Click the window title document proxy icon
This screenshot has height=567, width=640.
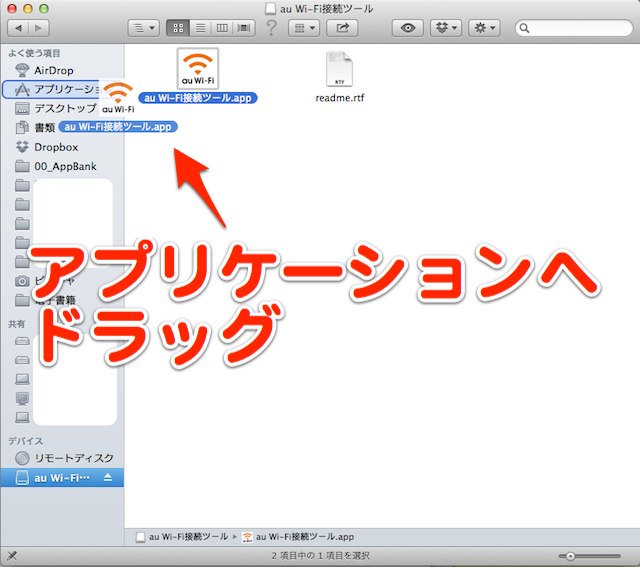270,9
